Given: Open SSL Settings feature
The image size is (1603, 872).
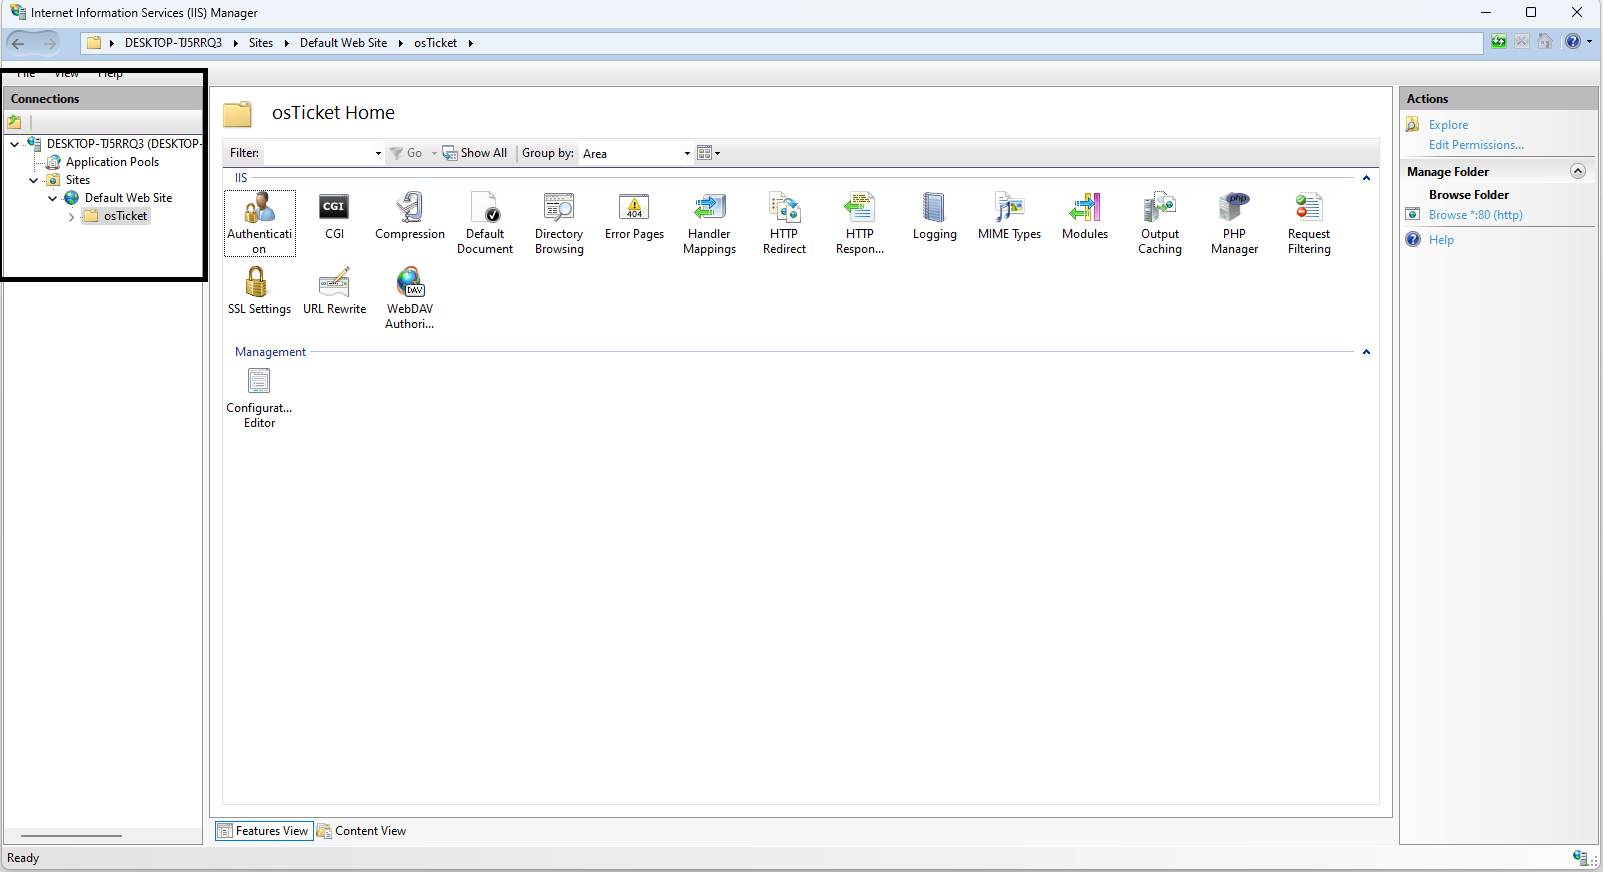Looking at the screenshot, I should pos(259,292).
